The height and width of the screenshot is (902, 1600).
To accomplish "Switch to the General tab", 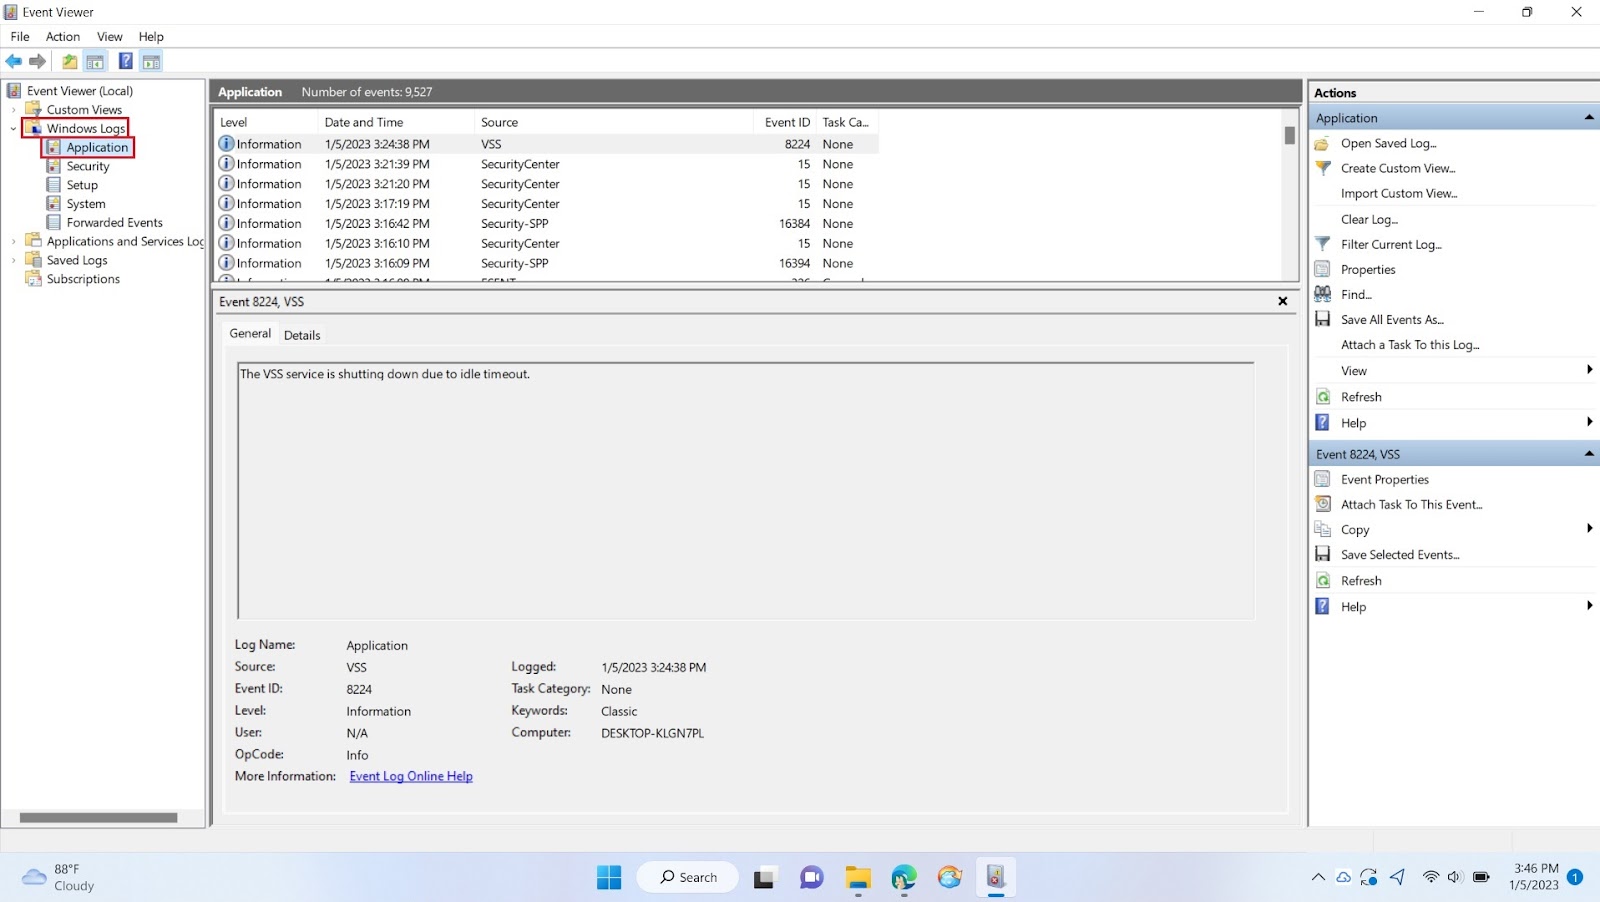I will point(250,334).
